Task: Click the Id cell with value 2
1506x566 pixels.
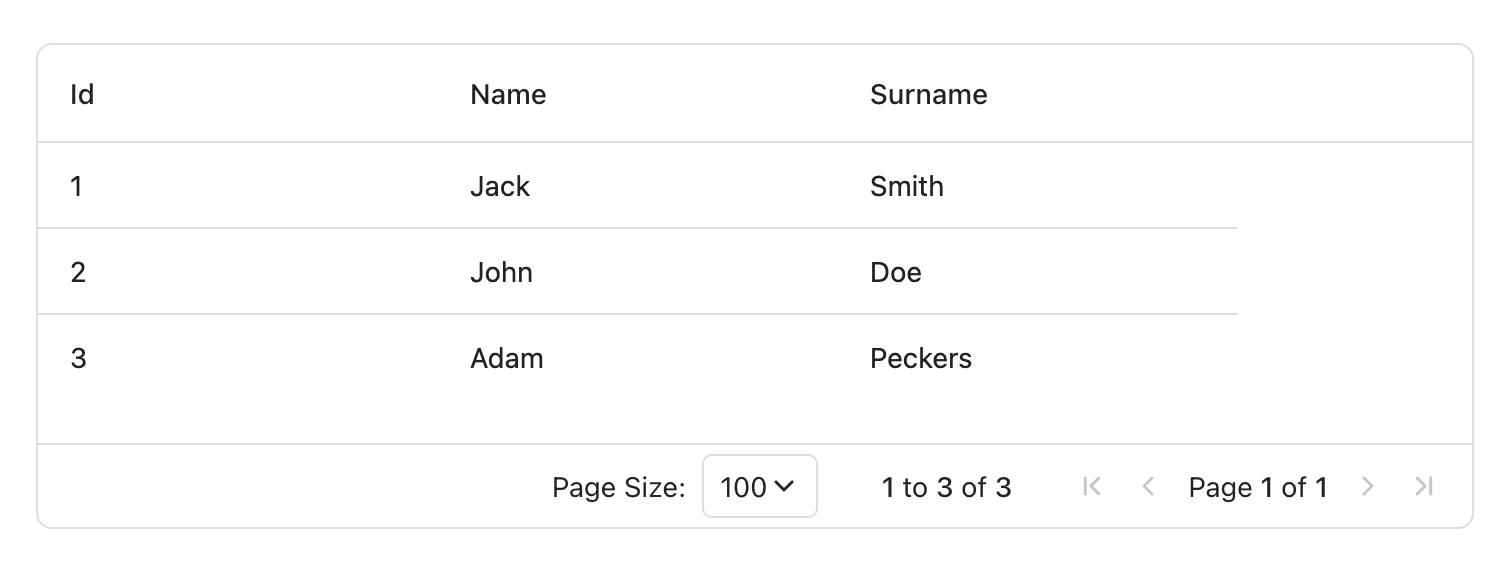Action: [x=238, y=272]
